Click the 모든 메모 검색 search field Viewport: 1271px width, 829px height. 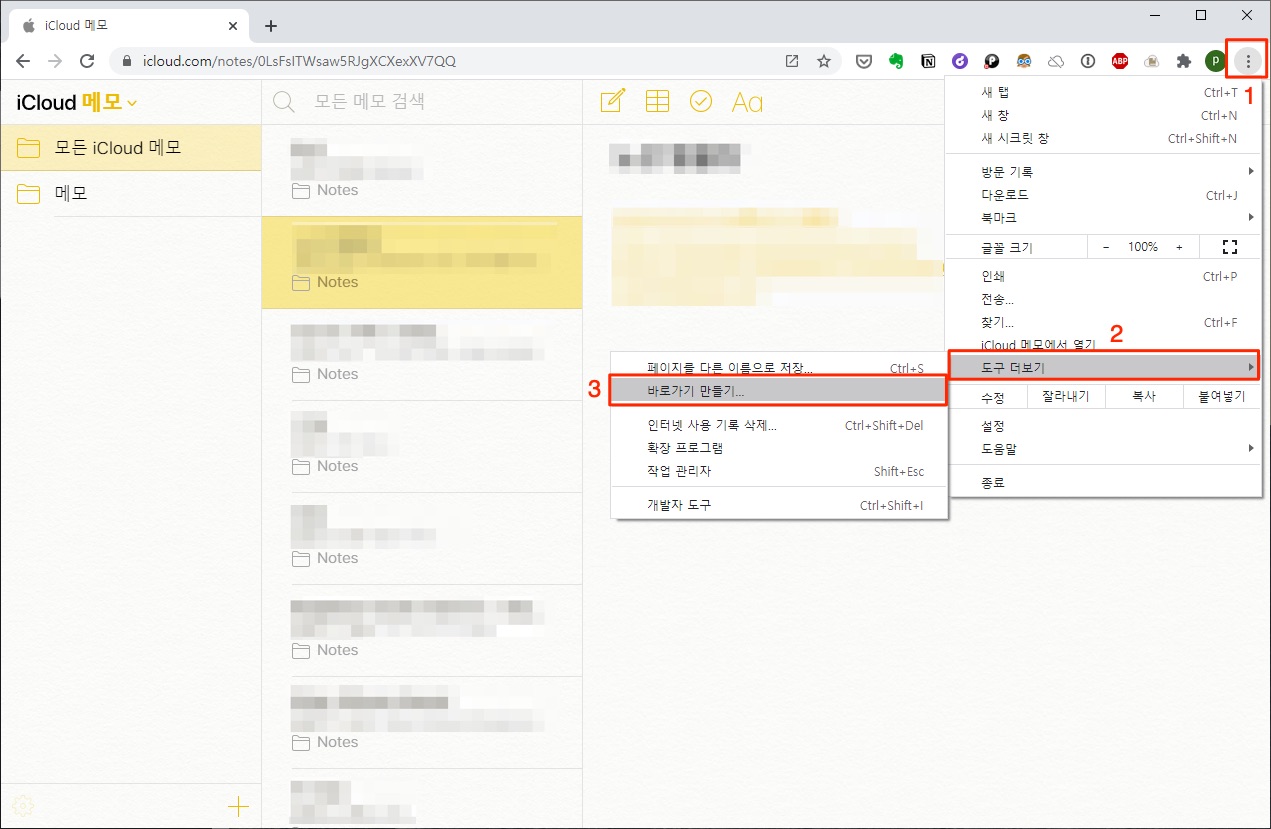click(421, 102)
